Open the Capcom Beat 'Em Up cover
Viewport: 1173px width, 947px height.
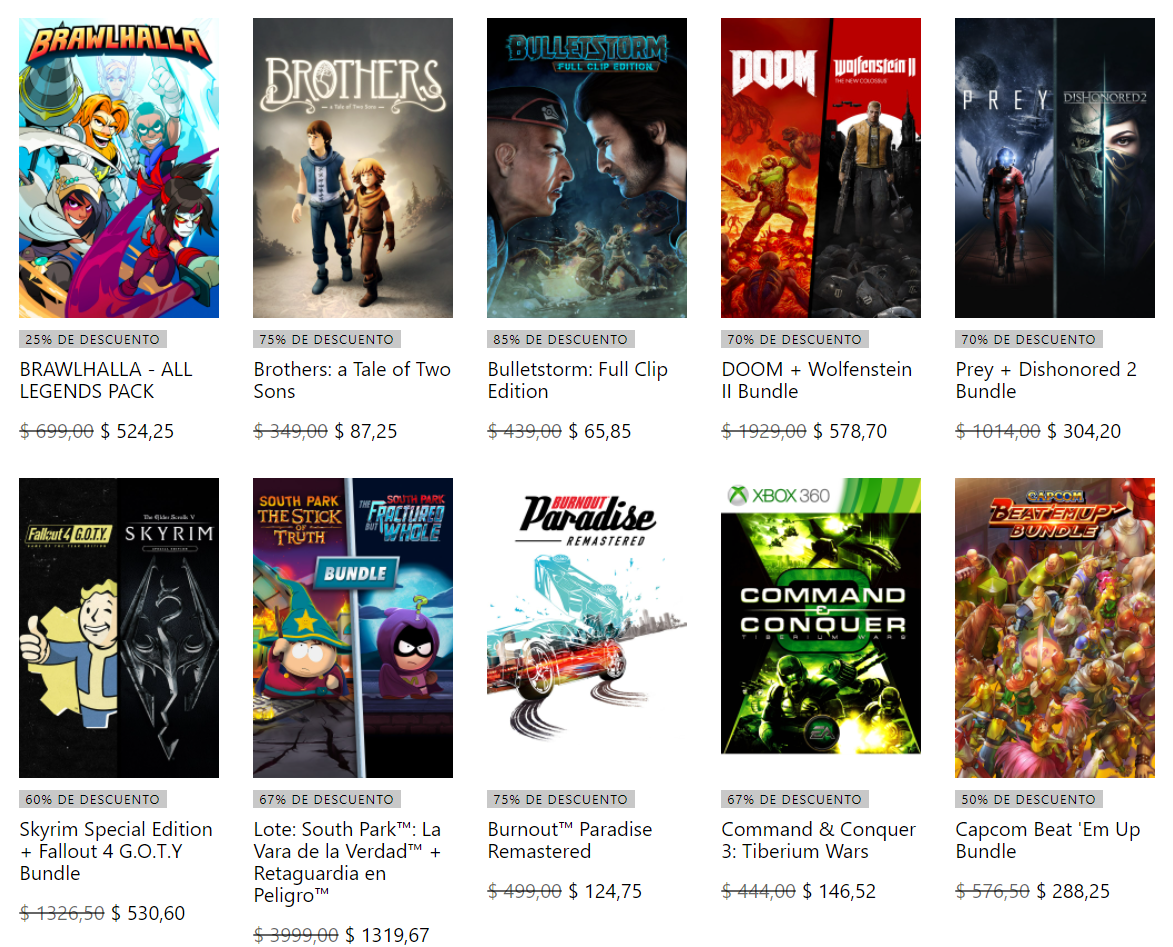pyautogui.click(x=1055, y=628)
